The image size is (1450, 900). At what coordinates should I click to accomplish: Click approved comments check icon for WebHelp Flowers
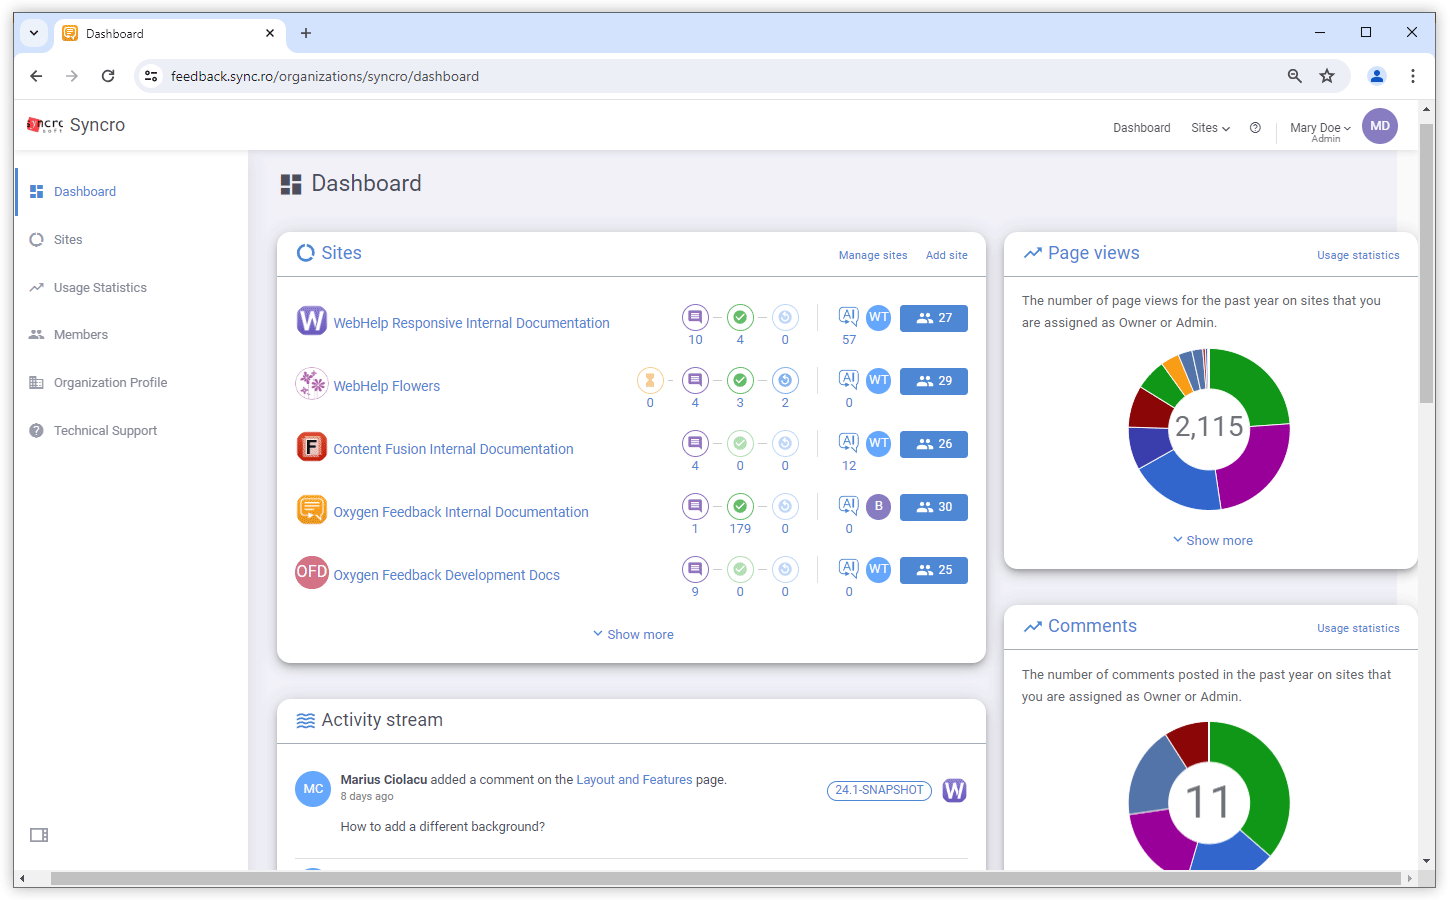(740, 380)
